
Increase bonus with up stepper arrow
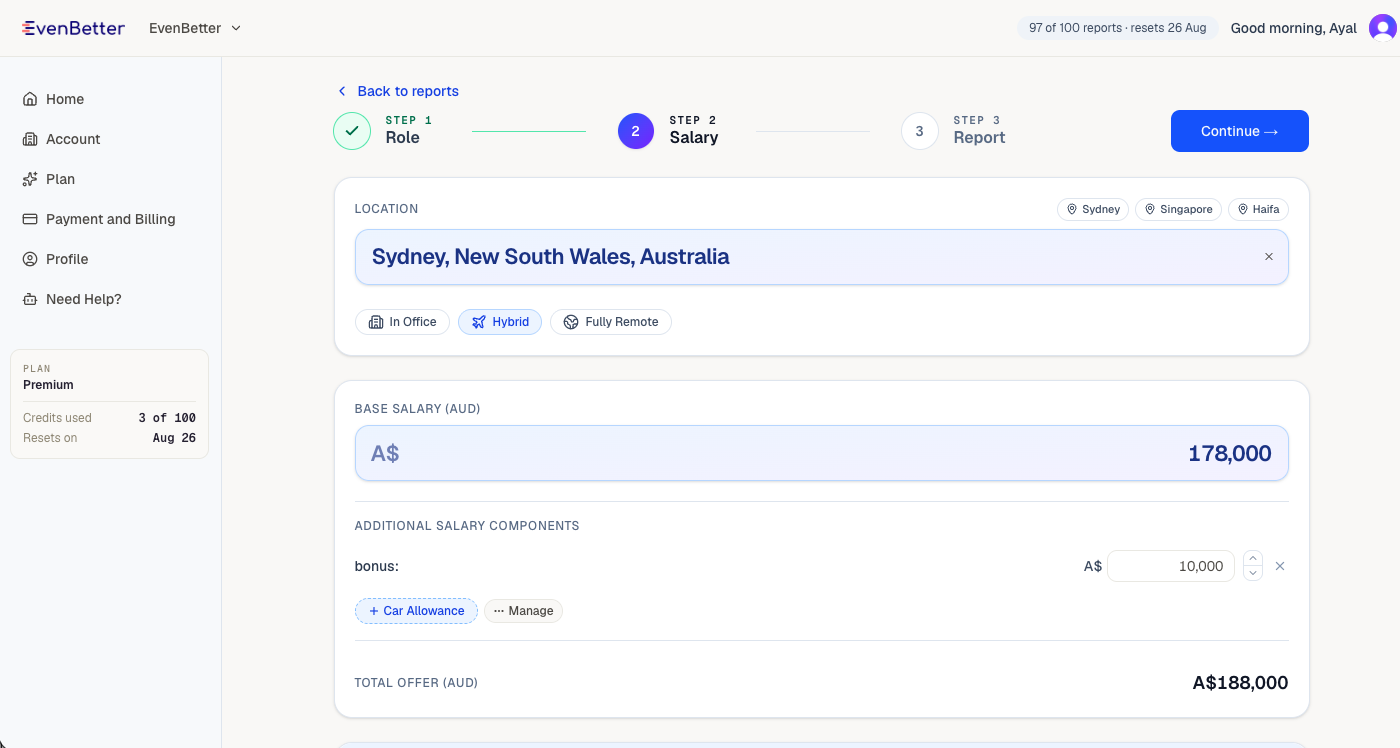(x=1253, y=559)
